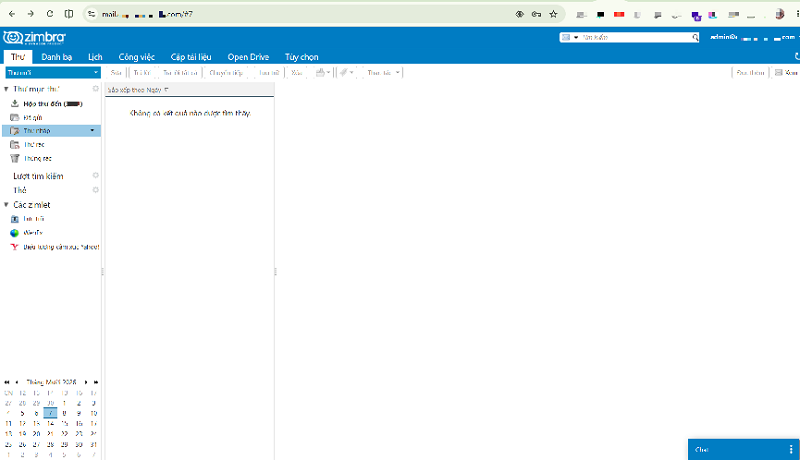Click the Xóa delete button
Image resolution: width=800 pixels, height=460 pixels.
[296, 72]
